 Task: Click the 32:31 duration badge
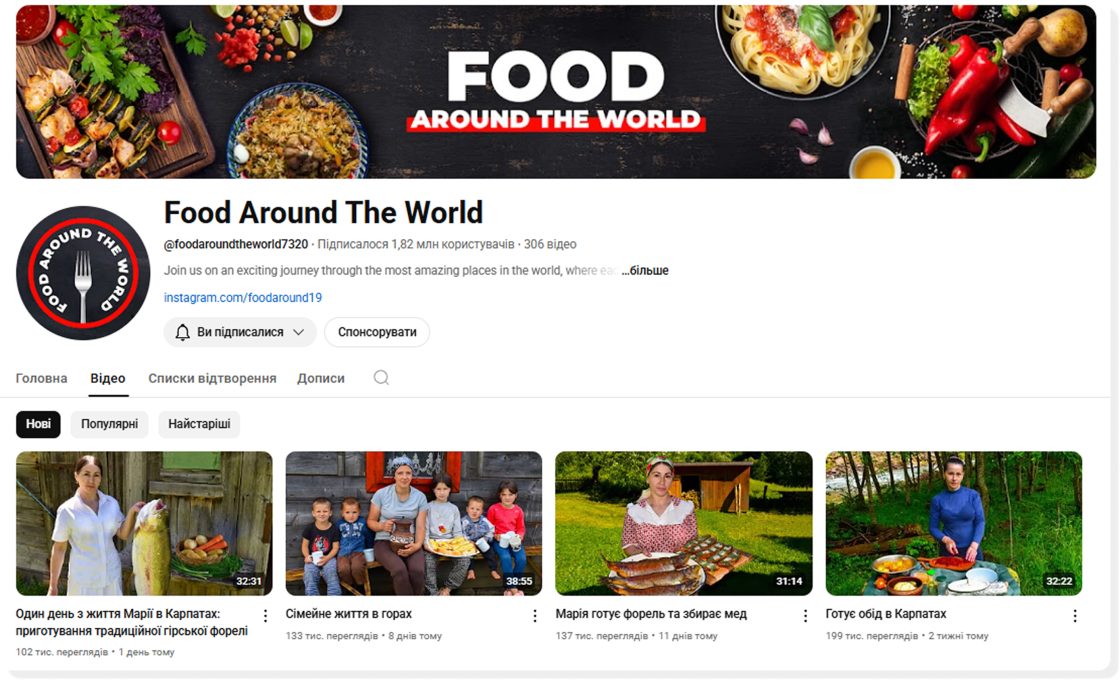point(249,581)
